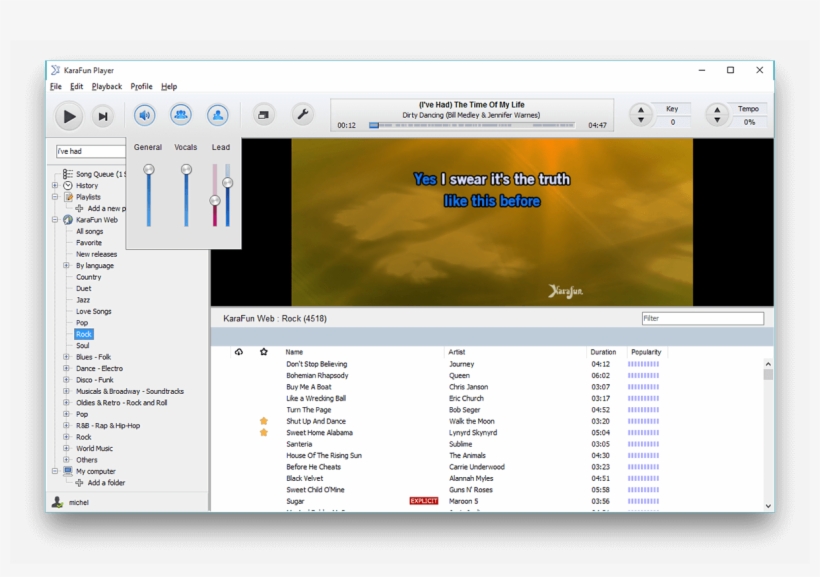Click the song list scrollbar up arrow
Viewport: 820px width, 577px height.
pyautogui.click(x=768, y=364)
